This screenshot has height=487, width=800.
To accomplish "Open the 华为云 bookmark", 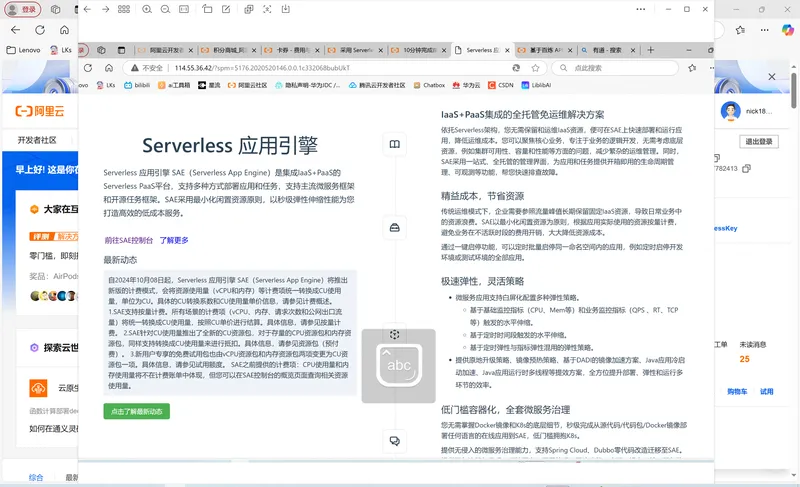I will pyautogui.click(x=466, y=85).
